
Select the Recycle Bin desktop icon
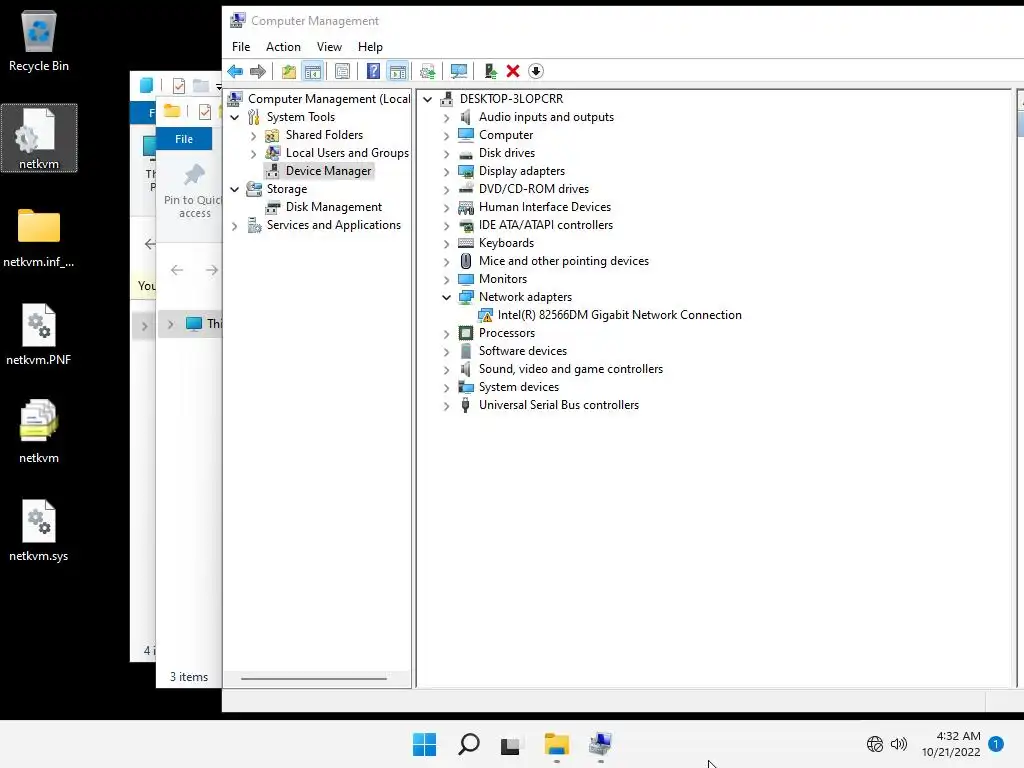click(39, 40)
